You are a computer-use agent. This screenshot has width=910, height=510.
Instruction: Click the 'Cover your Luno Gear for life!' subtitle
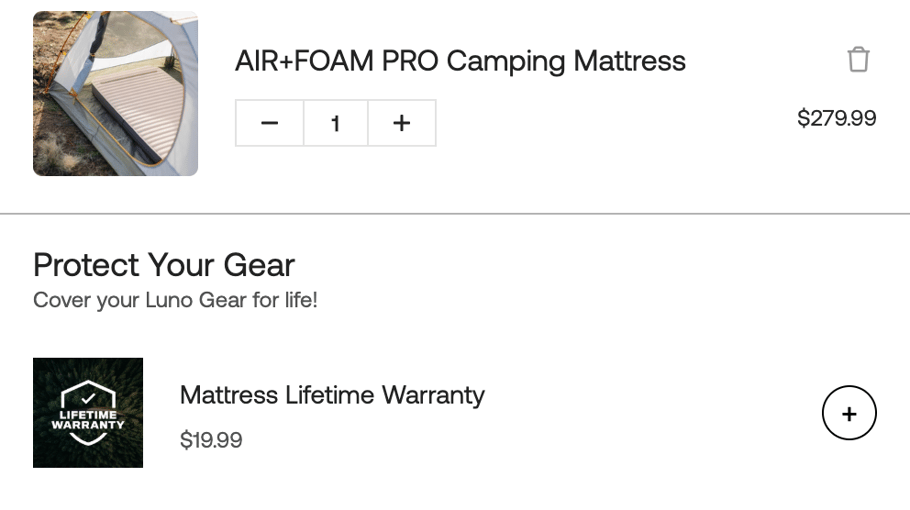point(175,300)
